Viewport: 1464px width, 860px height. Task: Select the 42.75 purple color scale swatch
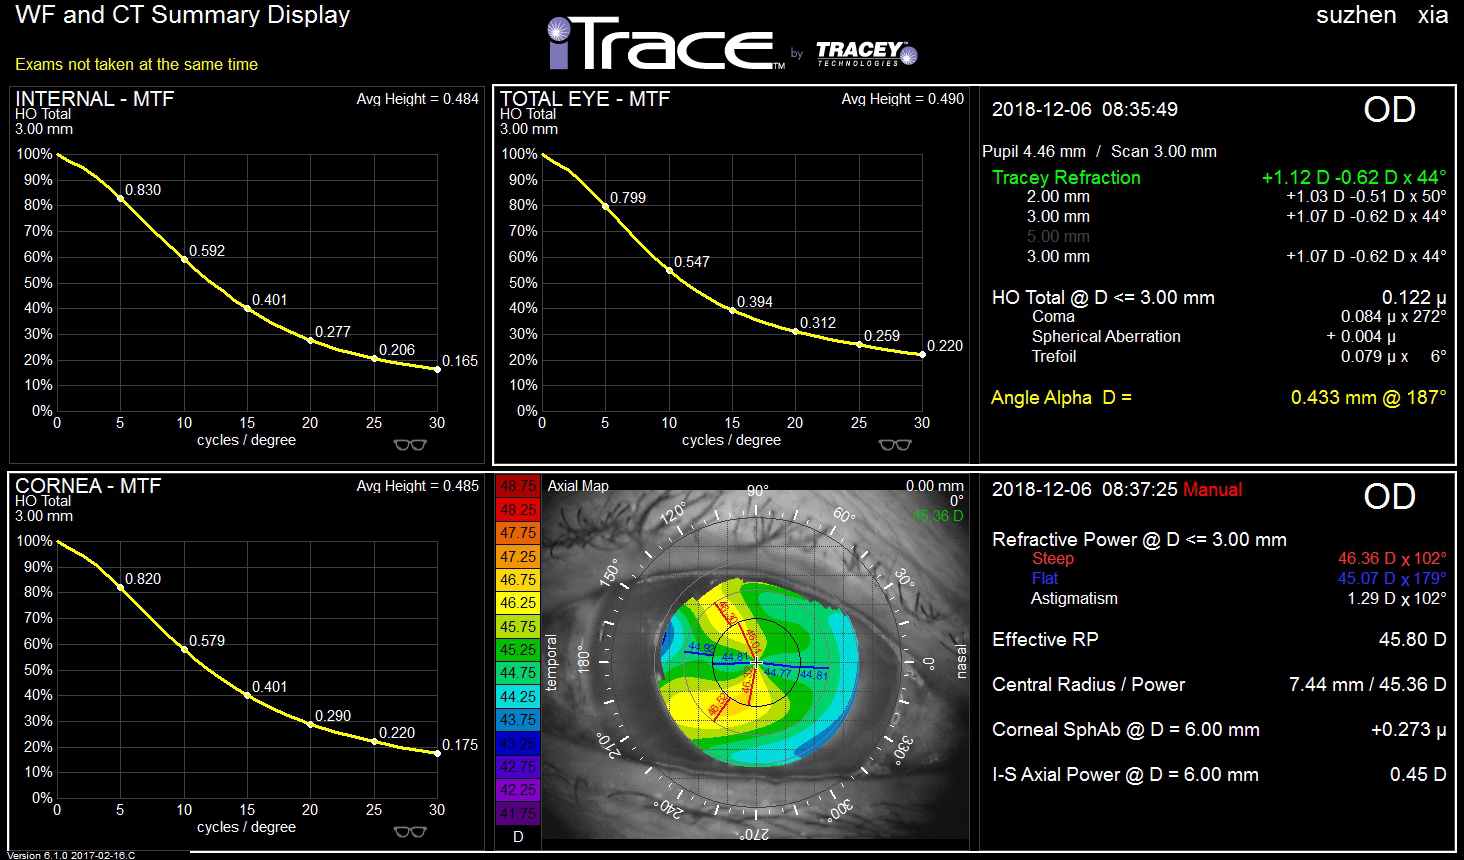click(x=518, y=767)
